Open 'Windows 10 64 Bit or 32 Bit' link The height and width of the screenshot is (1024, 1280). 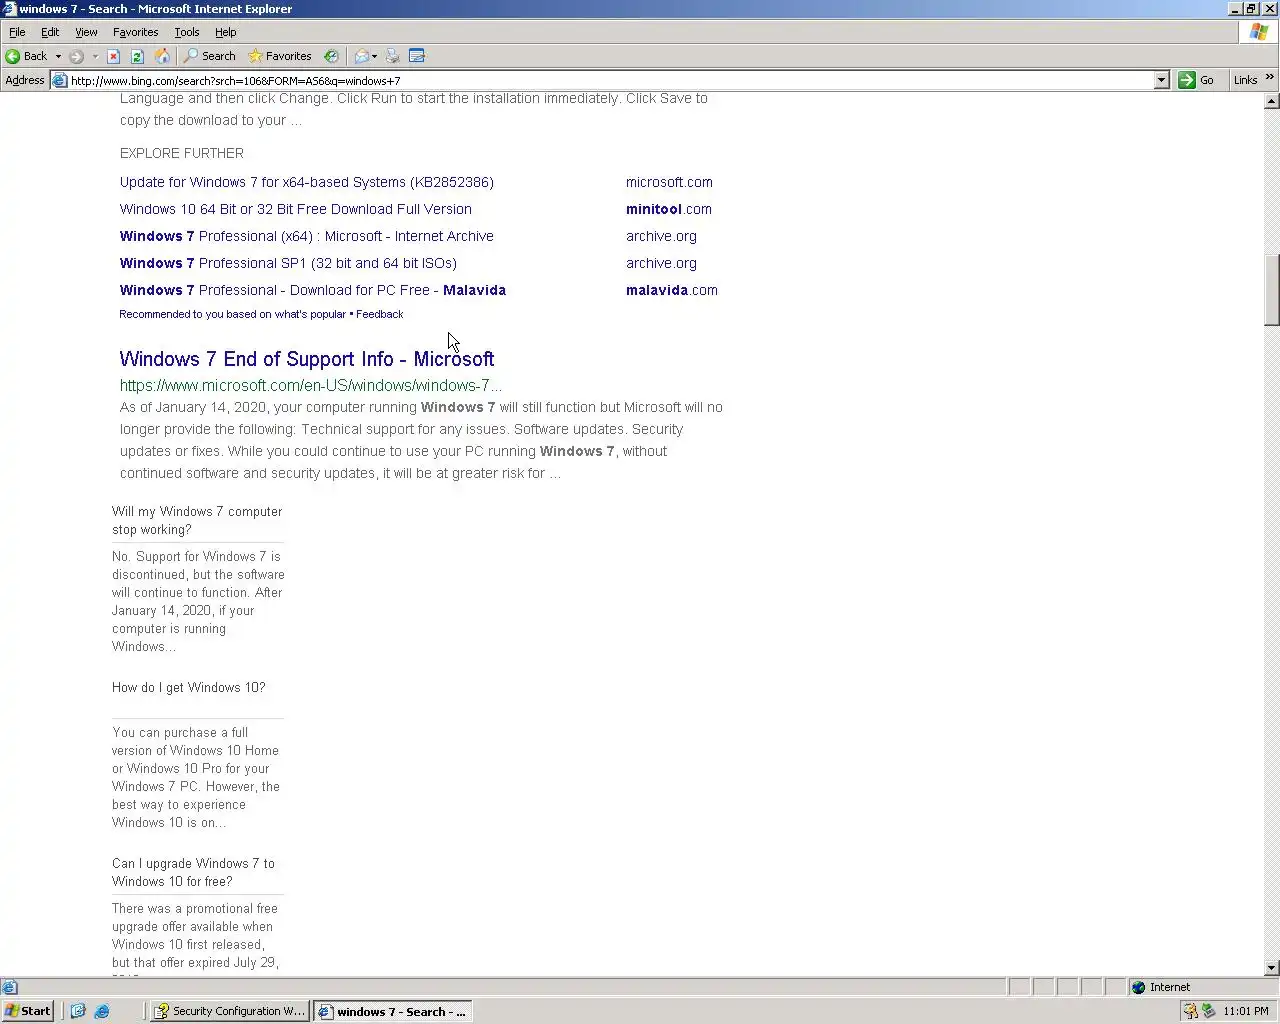pos(296,209)
